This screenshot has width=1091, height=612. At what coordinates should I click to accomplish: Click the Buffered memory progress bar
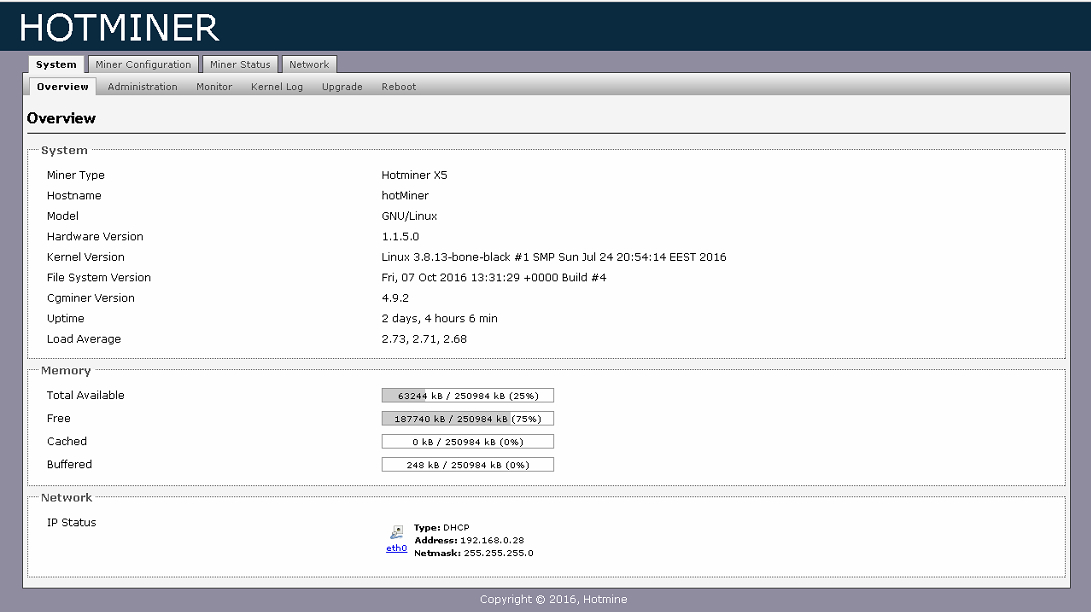point(468,465)
